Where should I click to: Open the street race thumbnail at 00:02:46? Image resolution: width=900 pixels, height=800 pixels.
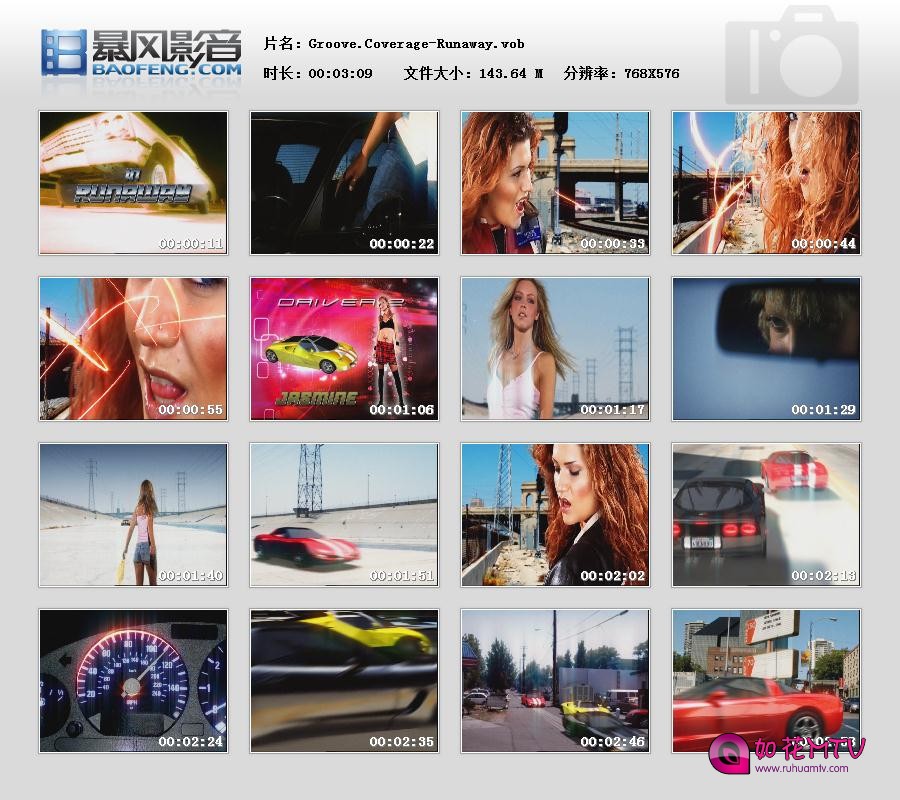(x=556, y=681)
